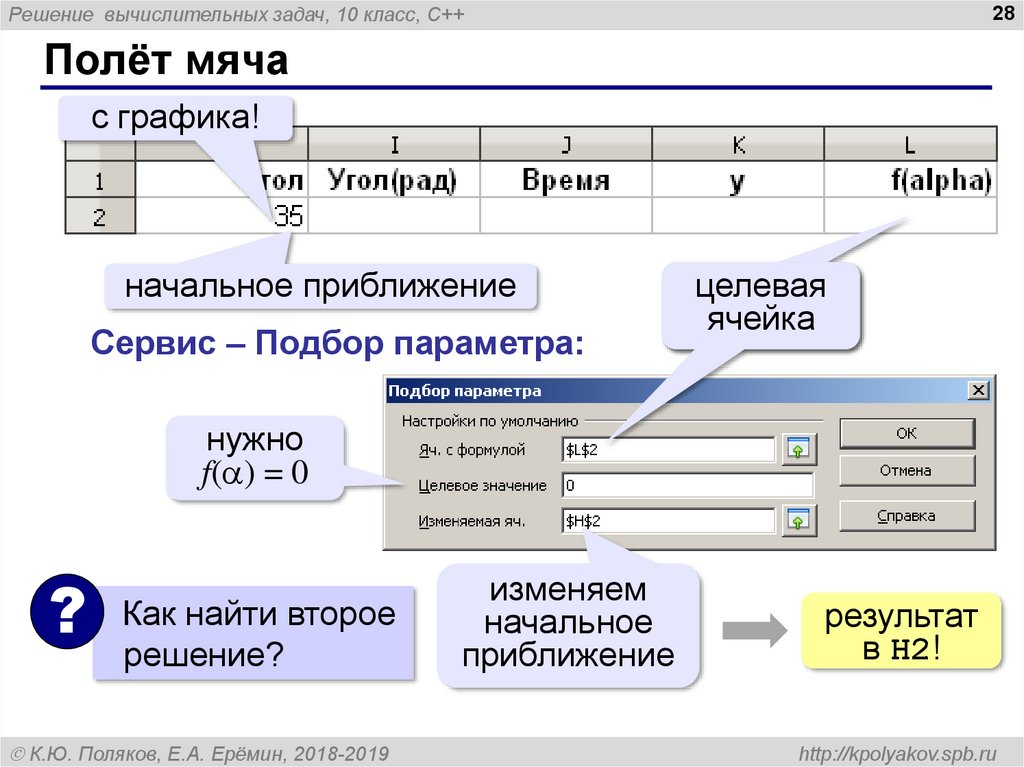Open help with Справка button

(906, 516)
